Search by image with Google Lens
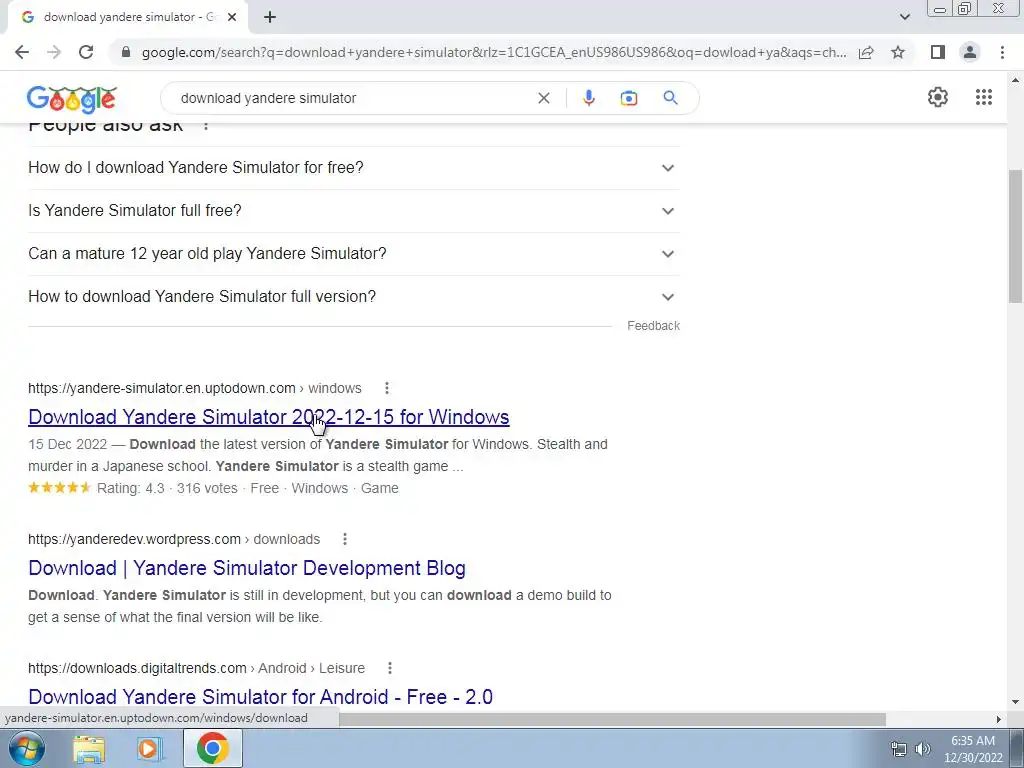 point(629,98)
